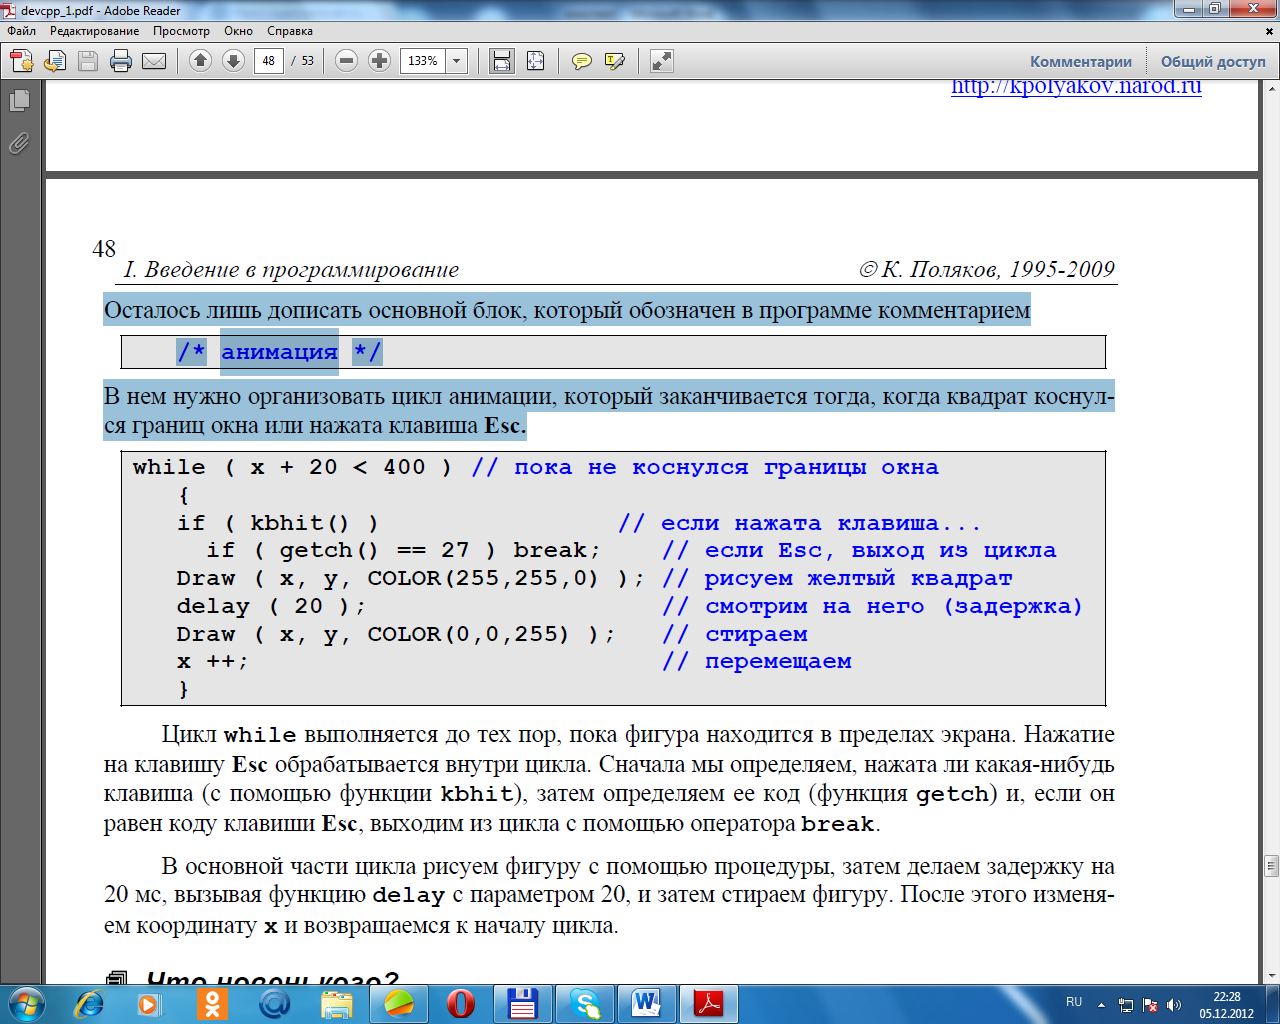
Task: Click the 'if ( kbhit() )' code line
Action: (277, 523)
